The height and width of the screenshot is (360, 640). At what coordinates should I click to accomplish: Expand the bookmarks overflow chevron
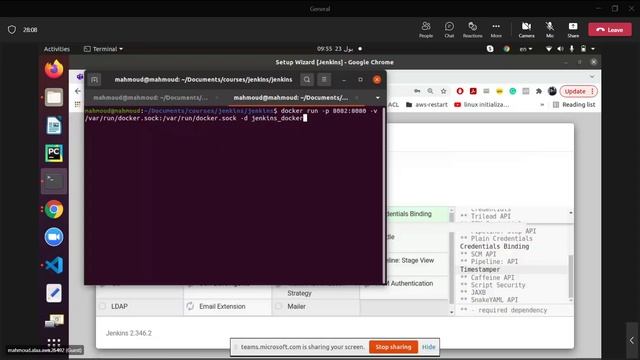coord(542,104)
